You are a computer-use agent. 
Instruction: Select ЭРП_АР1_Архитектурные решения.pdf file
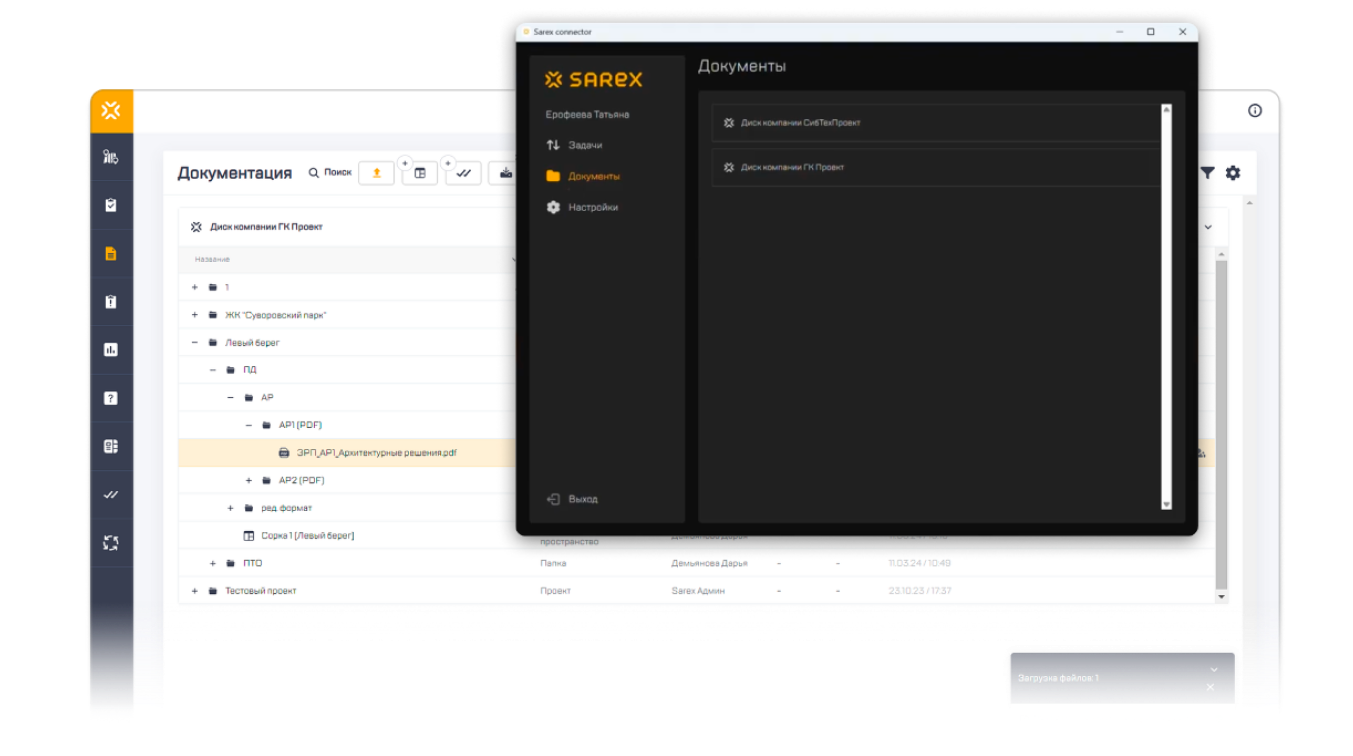[x=376, y=453]
